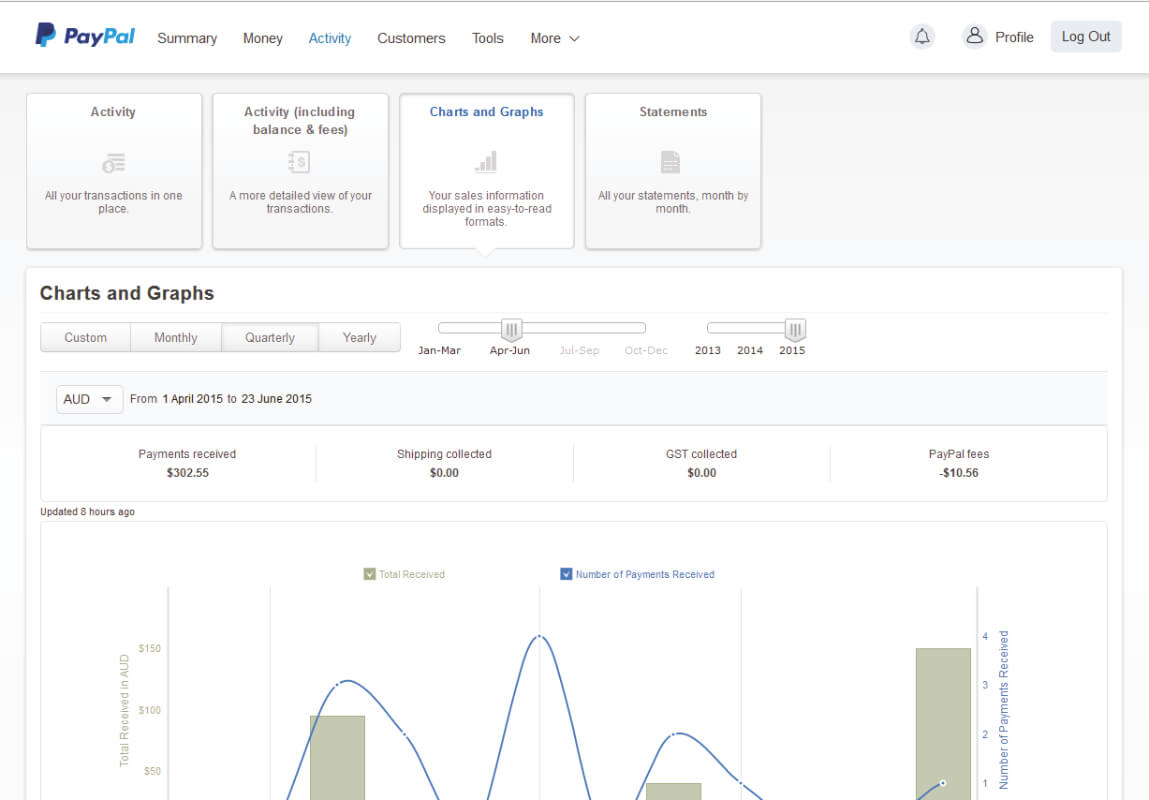Screen dimensions: 1149x800
Task: Switch to the Custom range tab
Action: tap(86, 338)
